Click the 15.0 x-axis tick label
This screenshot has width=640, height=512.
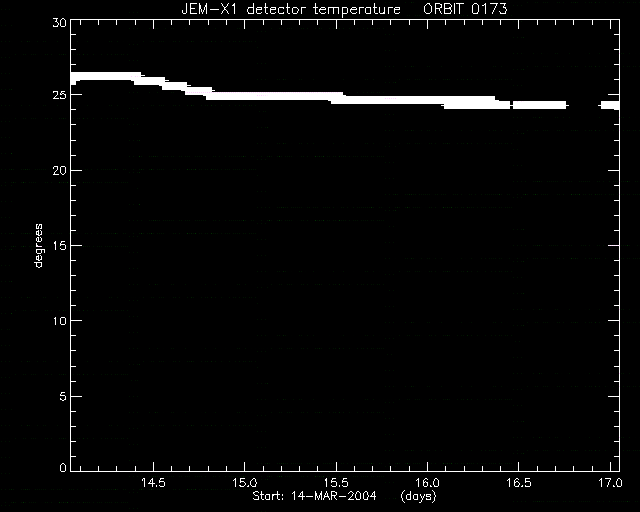click(245, 483)
